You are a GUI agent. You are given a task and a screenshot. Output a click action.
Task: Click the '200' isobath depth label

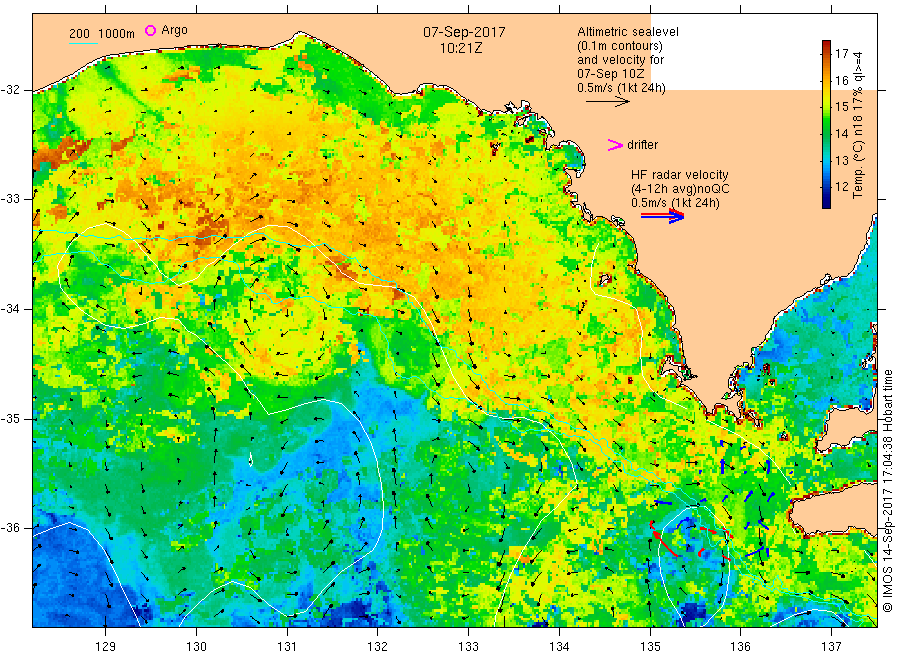[79, 34]
